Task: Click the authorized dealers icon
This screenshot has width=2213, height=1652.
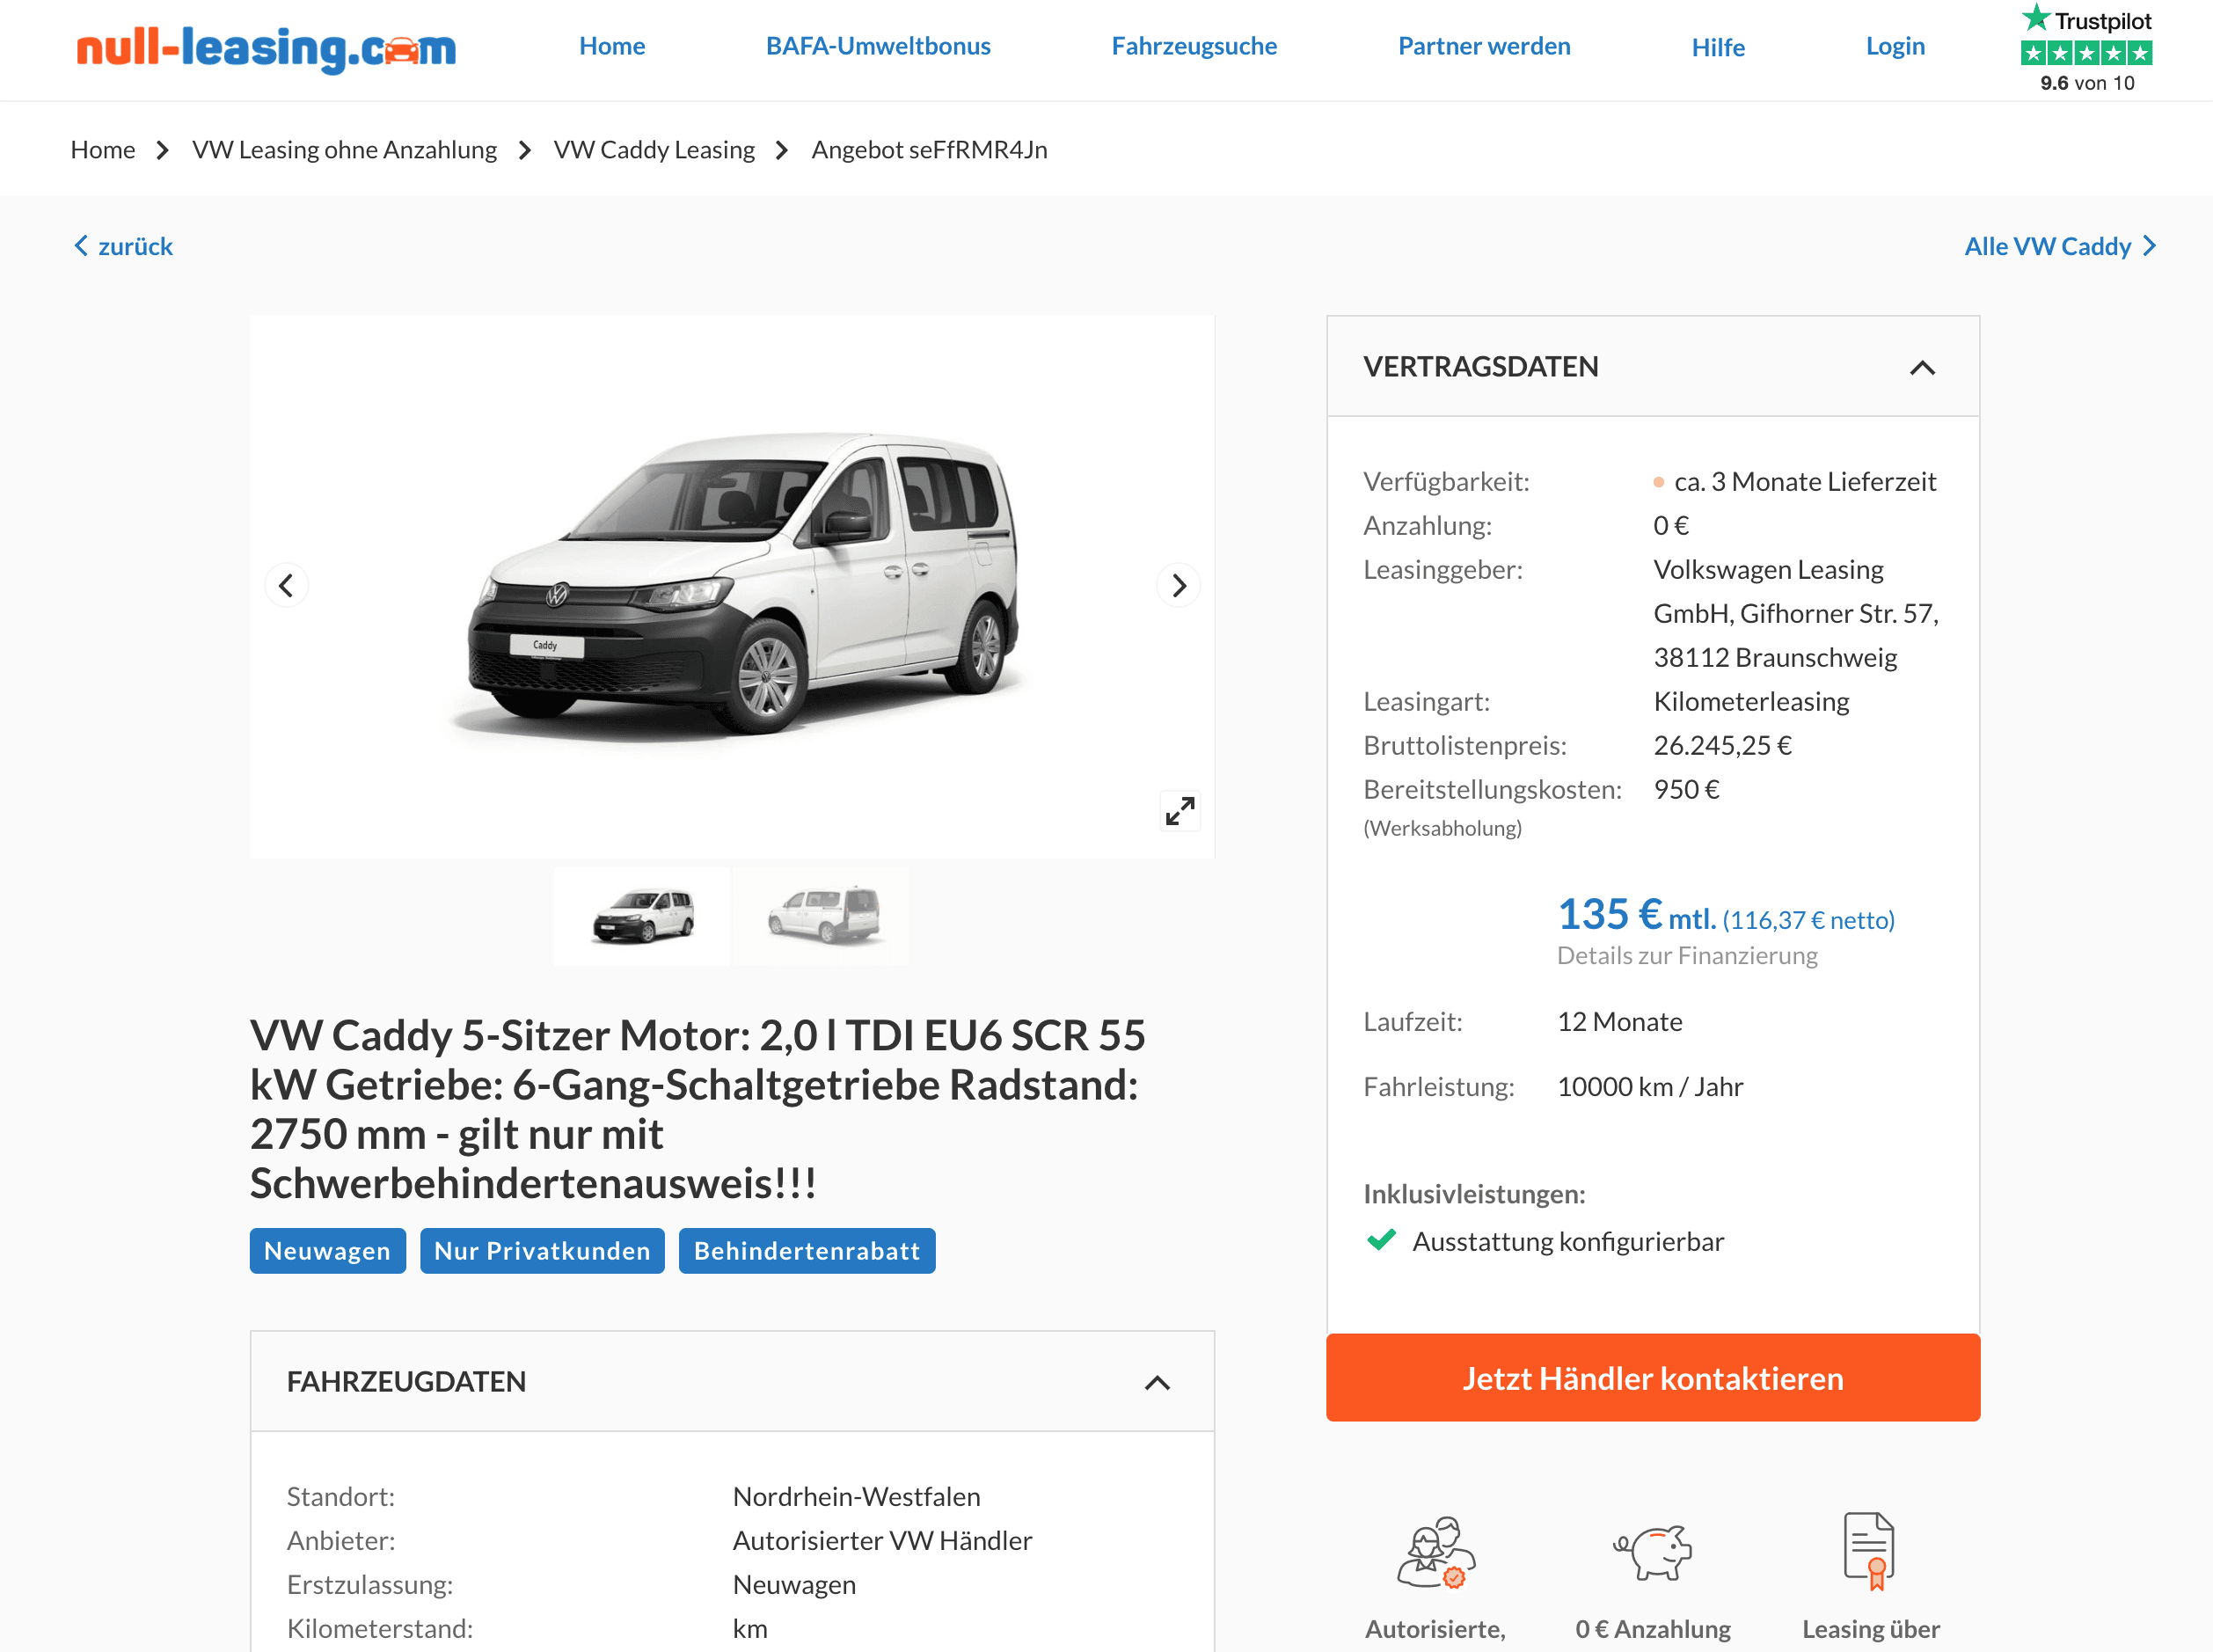Action: coord(1435,1552)
